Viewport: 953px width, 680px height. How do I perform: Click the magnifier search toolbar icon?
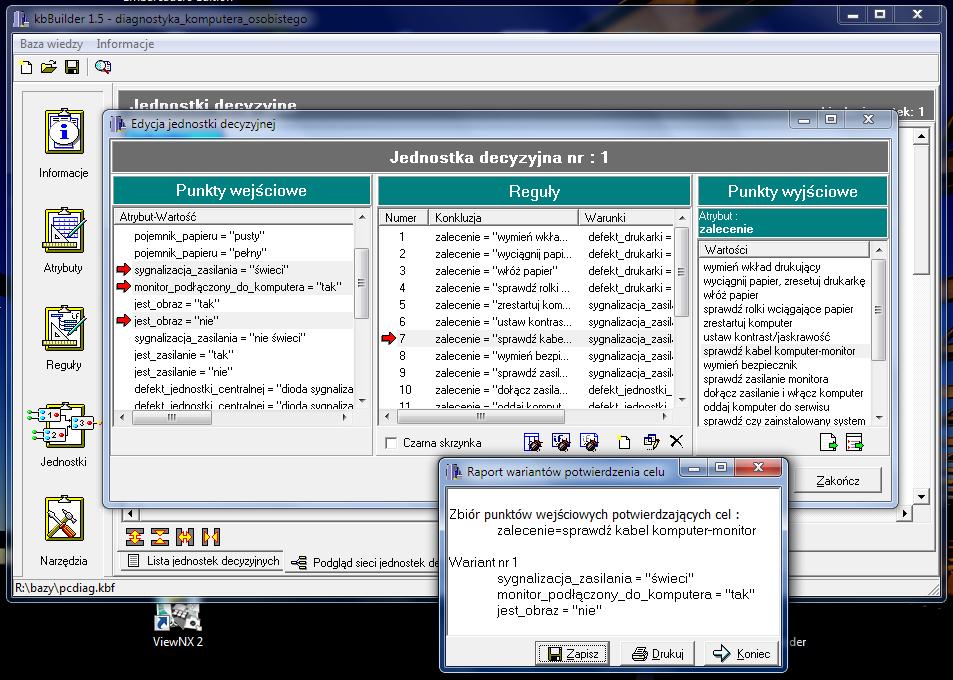click(103, 67)
